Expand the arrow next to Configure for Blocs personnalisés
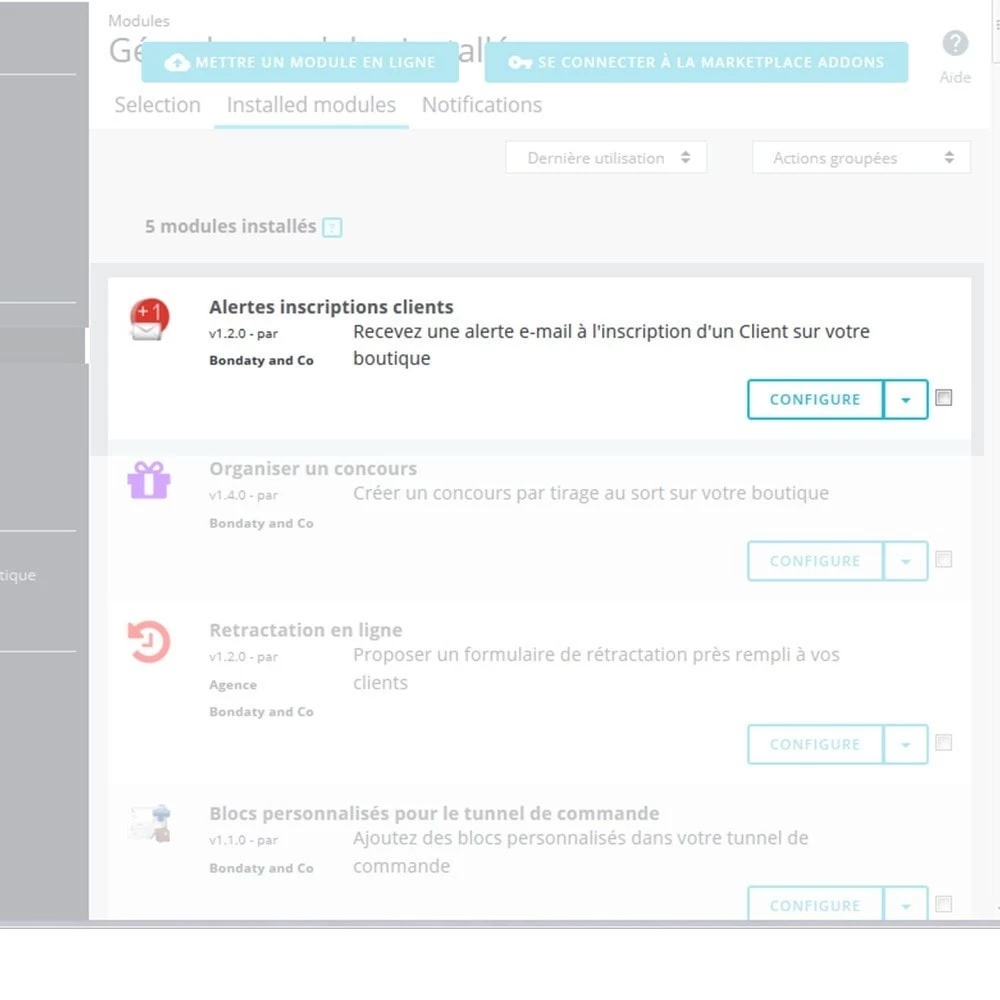Image resolution: width=1000 pixels, height=1000 pixels. pyautogui.click(x=906, y=904)
